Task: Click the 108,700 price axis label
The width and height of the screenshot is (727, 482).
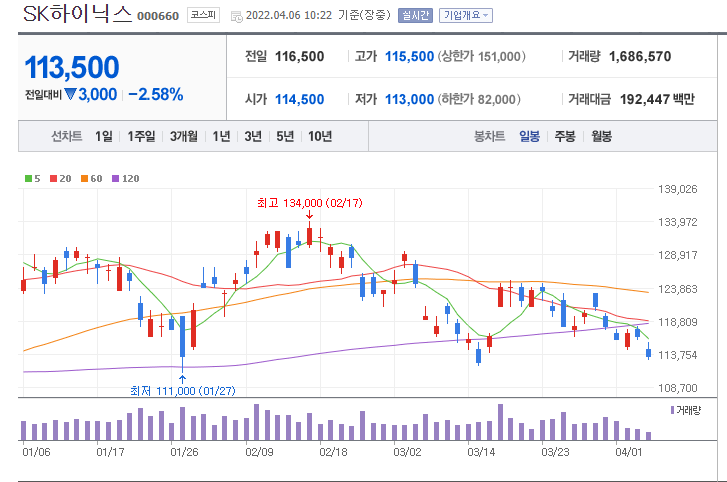Action: pos(677,388)
